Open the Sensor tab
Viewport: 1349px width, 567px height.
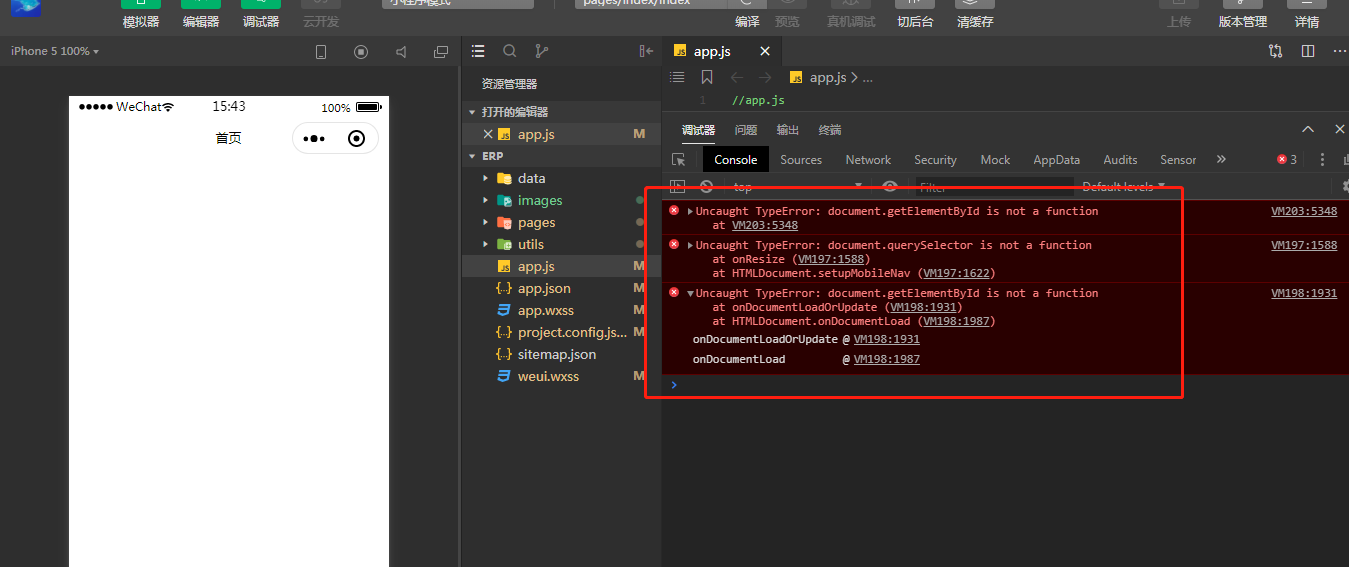(x=1178, y=159)
